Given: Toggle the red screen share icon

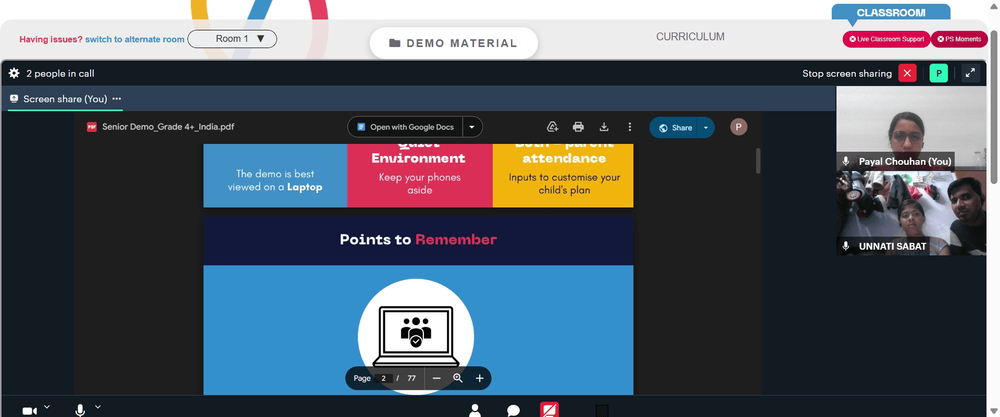Looking at the screenshot, I should [x=550, y=409].
